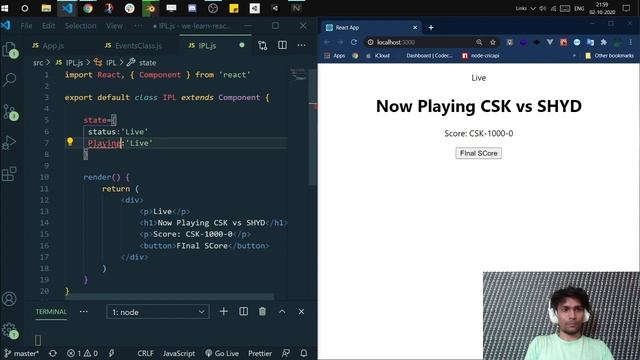Open the Selection menu
The width and height of the screenshot is (640, 360).
click(80, 26)
